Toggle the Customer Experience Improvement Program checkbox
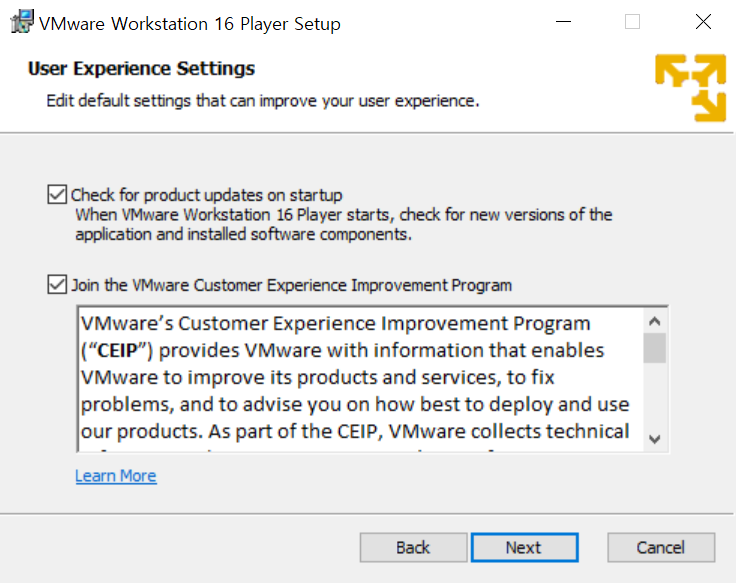This screenshot has height=583, width=736. point(57,284)
